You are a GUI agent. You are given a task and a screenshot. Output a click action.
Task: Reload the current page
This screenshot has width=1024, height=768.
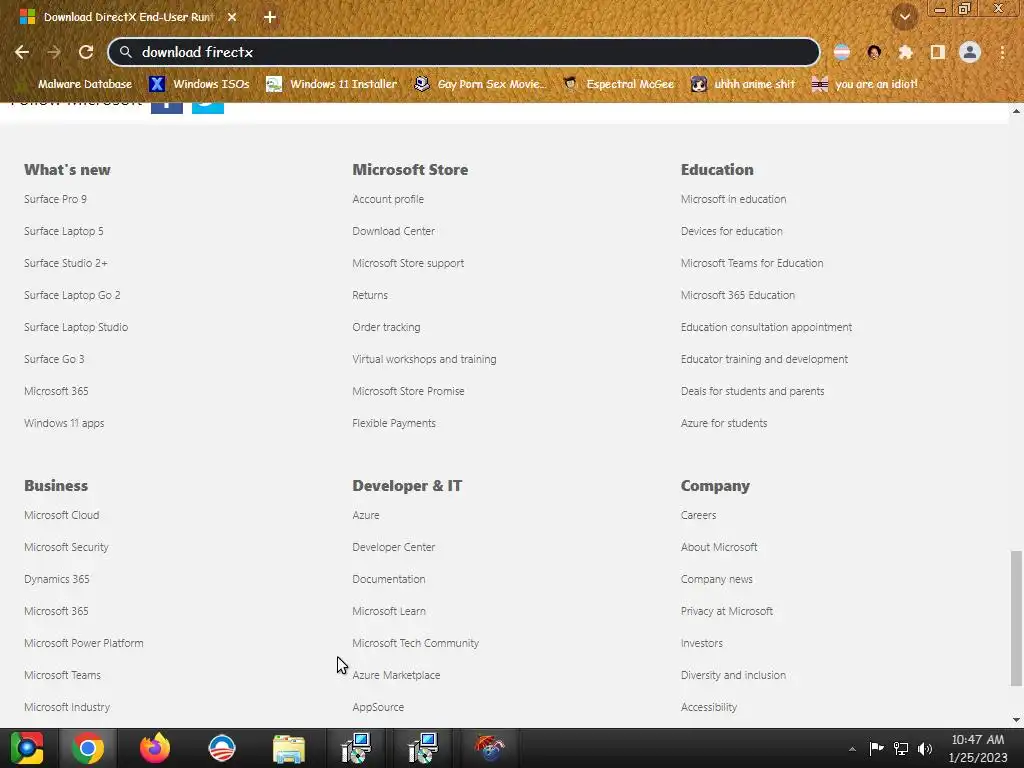[86, 52]
